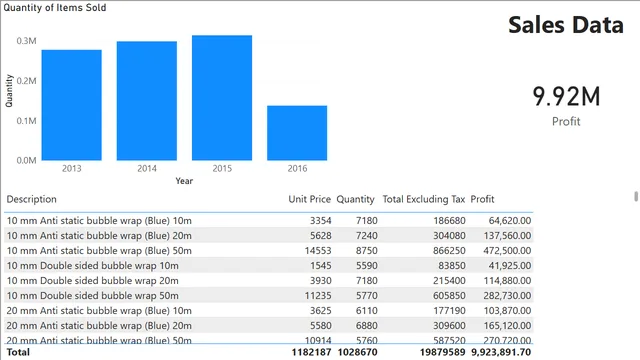Click the Total row label
The width and height of the screenshot is (640, 360).
tap(18, 352)
